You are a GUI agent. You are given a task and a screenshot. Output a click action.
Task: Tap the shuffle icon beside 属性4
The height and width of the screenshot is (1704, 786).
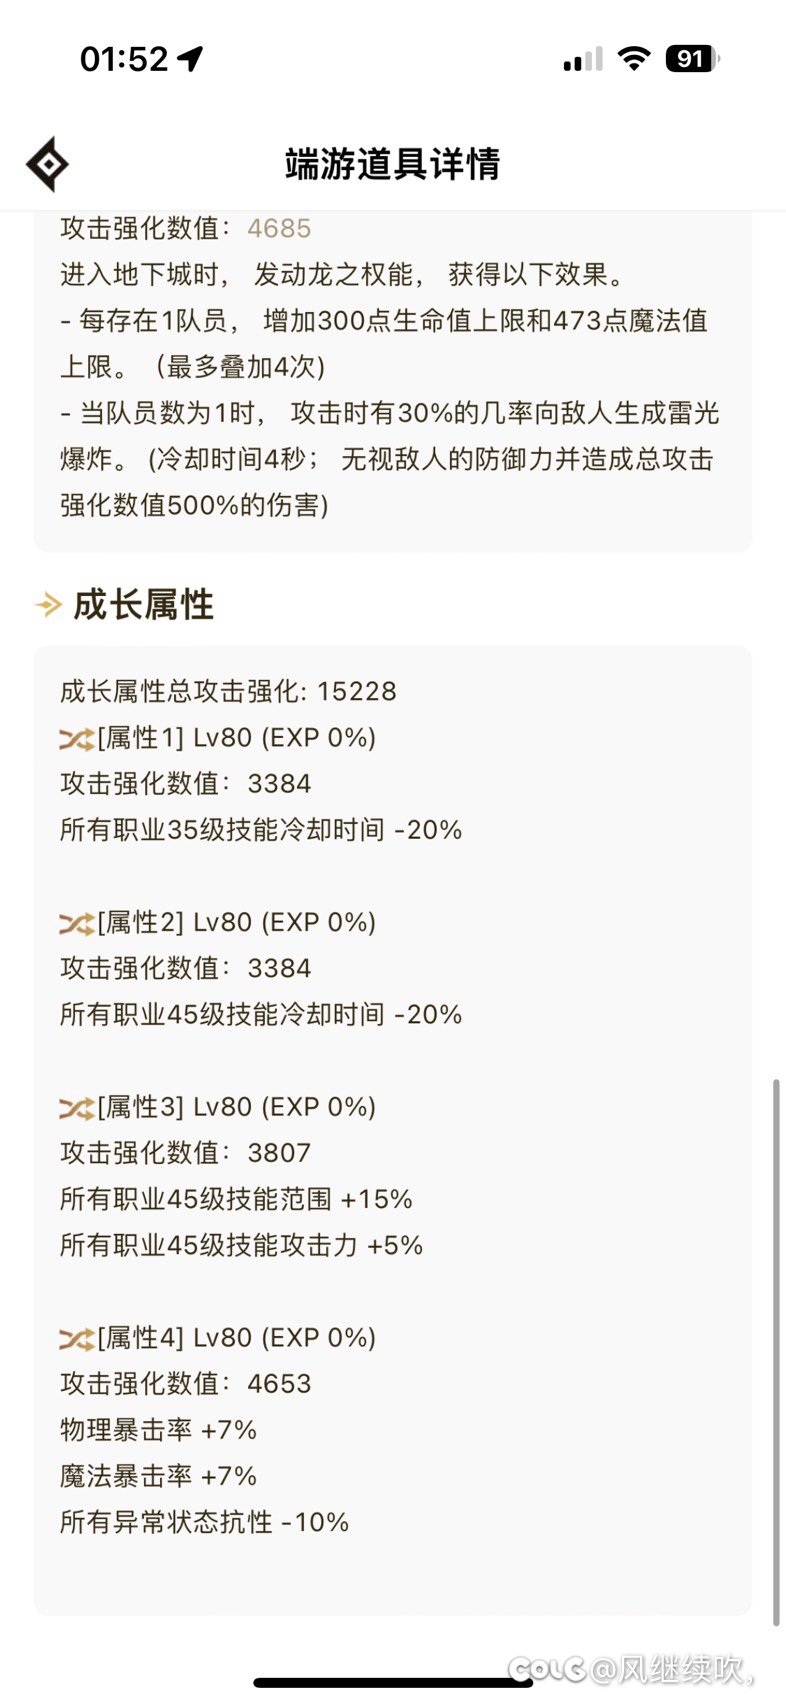coord(76,1339)
